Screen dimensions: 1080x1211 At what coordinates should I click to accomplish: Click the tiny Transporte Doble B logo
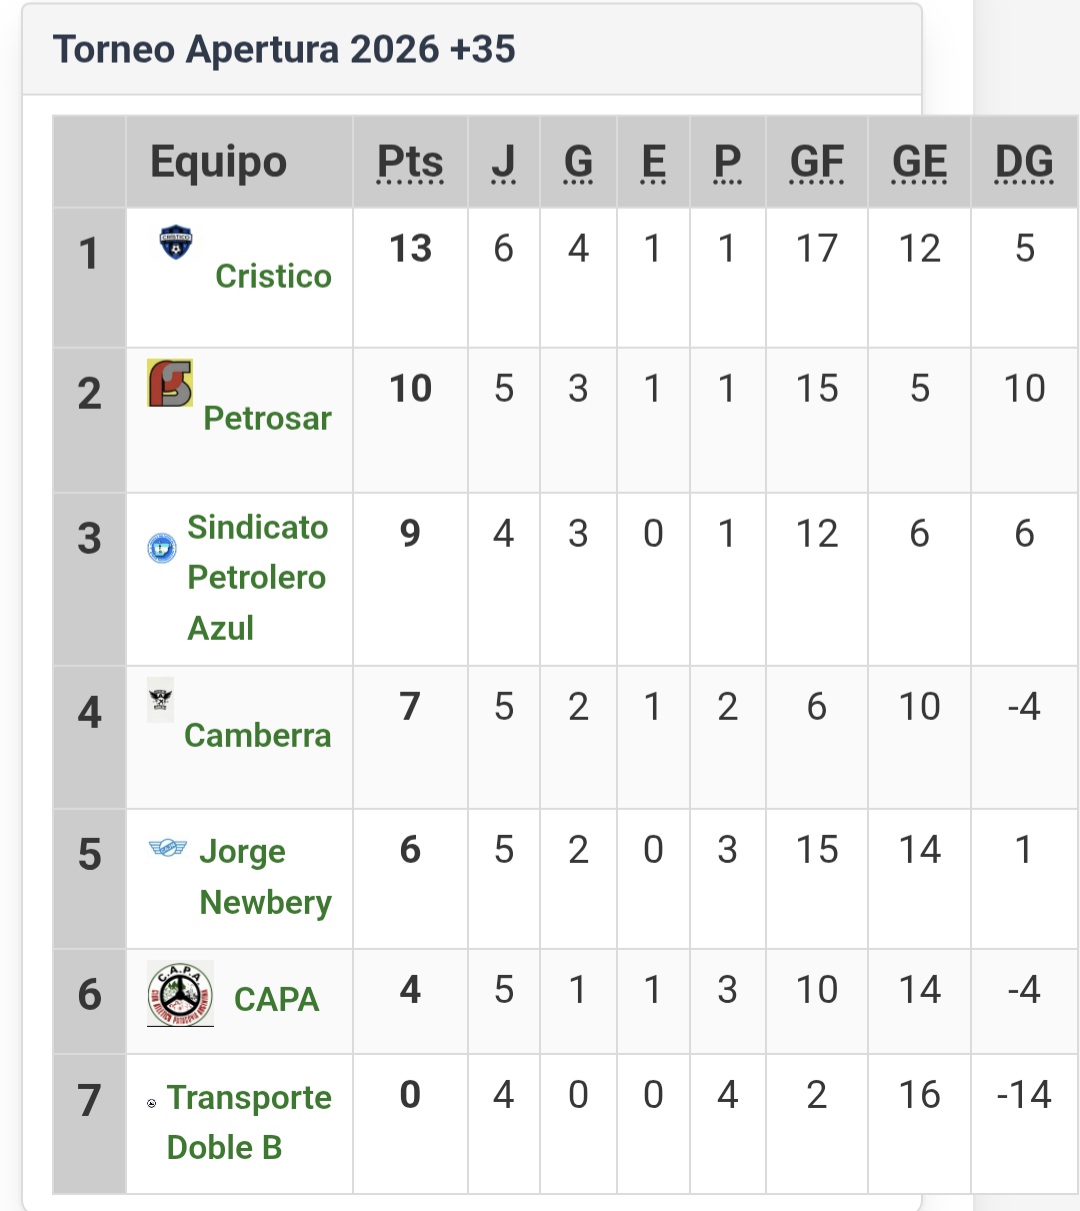(x=152, y=1104)
